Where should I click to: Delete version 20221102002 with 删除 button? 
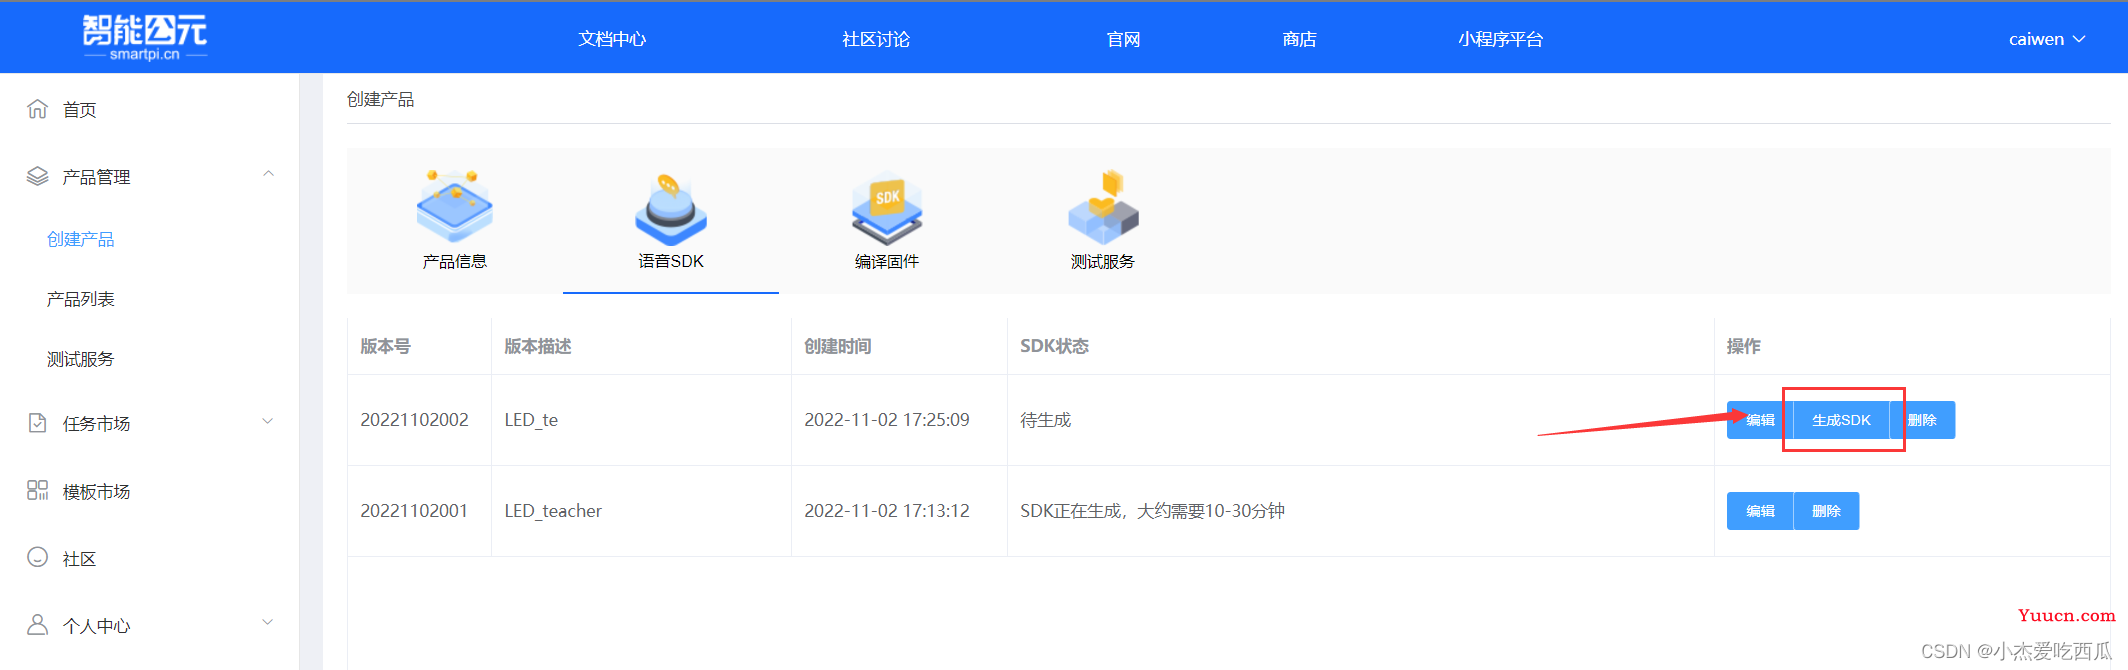1922,420
